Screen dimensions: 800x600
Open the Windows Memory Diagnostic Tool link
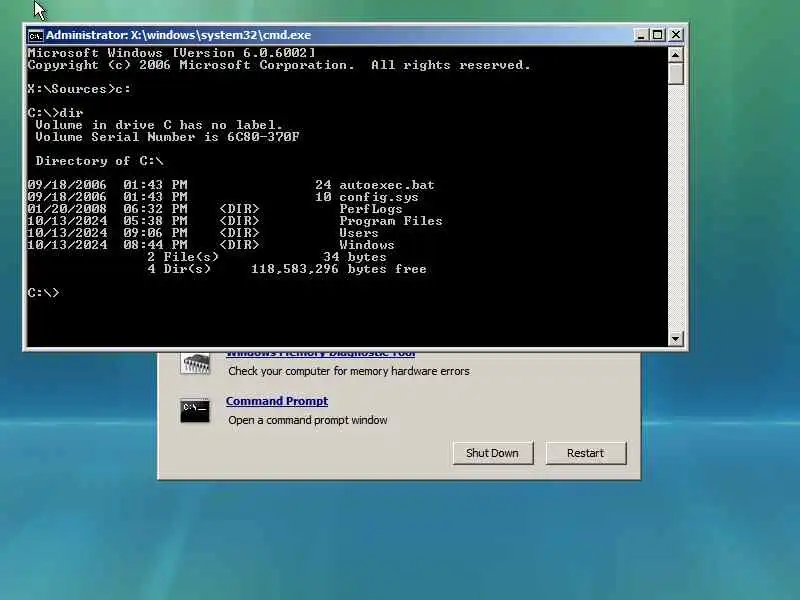tap(320, 353)
